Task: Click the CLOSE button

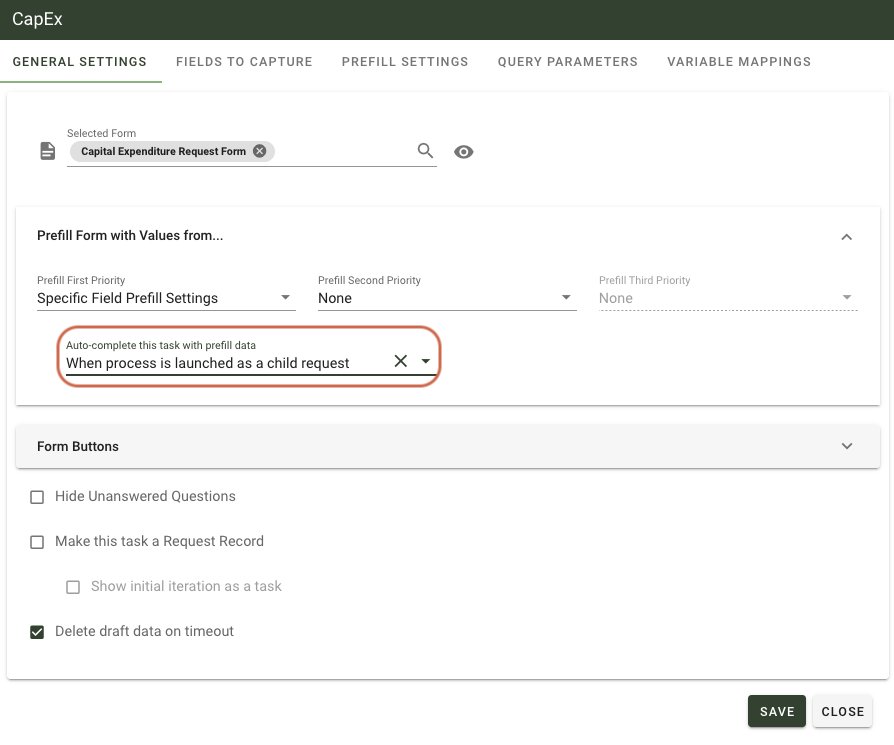Action: click(x=842, y=711)
